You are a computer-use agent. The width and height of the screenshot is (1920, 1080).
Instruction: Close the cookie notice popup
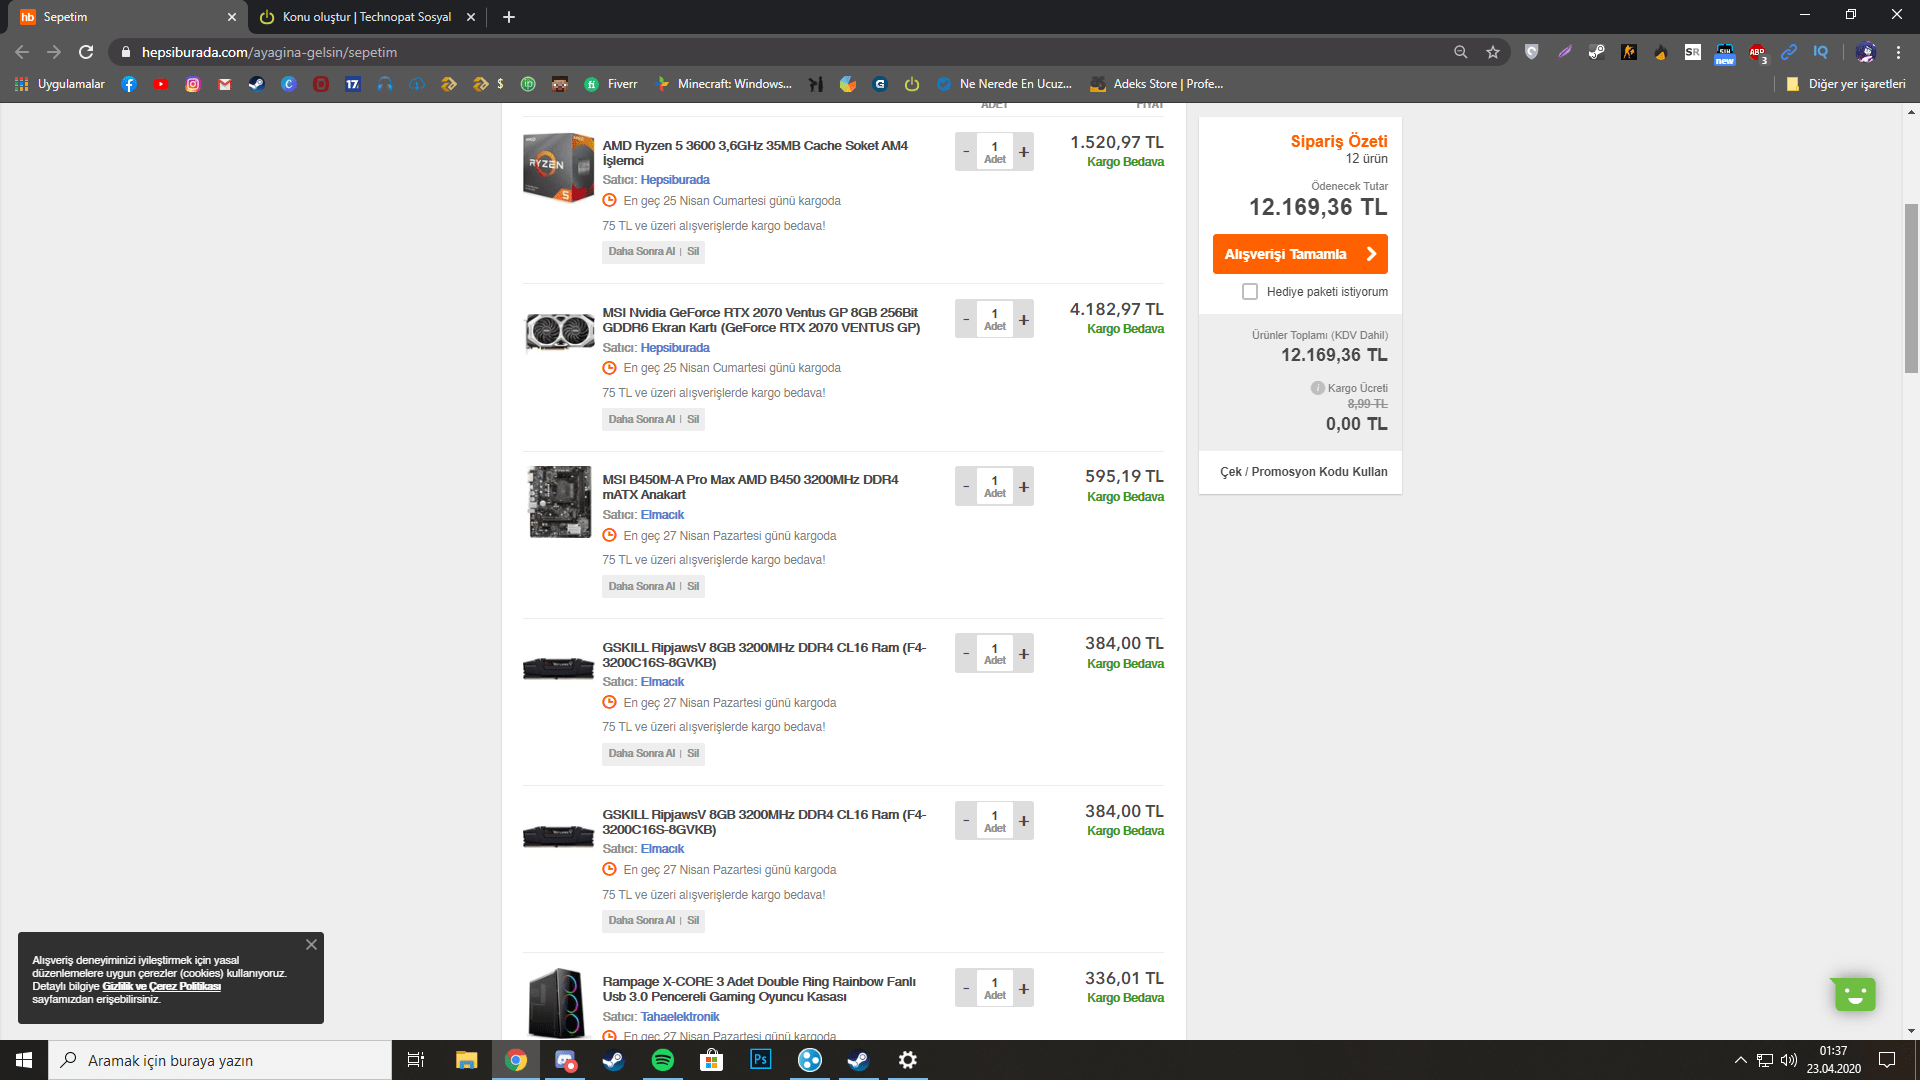pyautogui.click(x=311, y=945)
